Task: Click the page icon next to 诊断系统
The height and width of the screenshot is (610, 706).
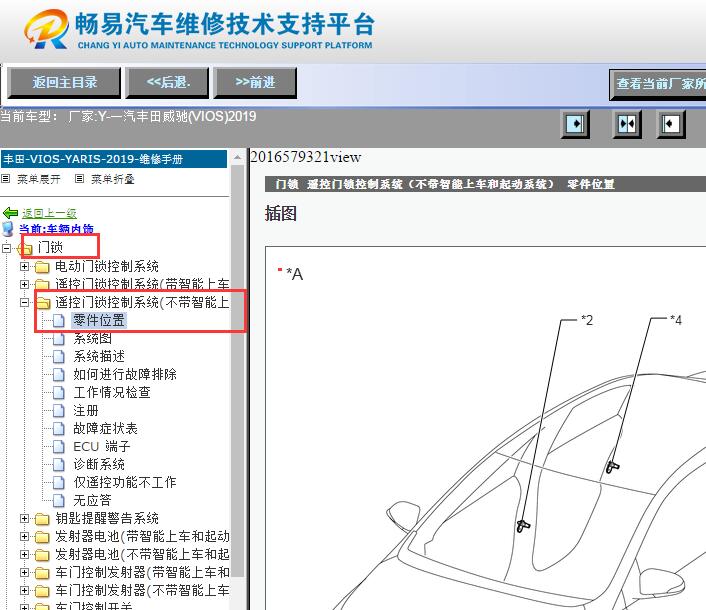Action: [x=59, y=465]
